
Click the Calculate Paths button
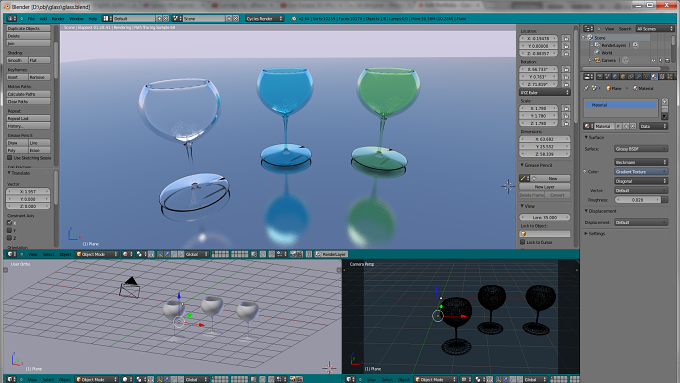pyautogui.click(x=29, y=94)
